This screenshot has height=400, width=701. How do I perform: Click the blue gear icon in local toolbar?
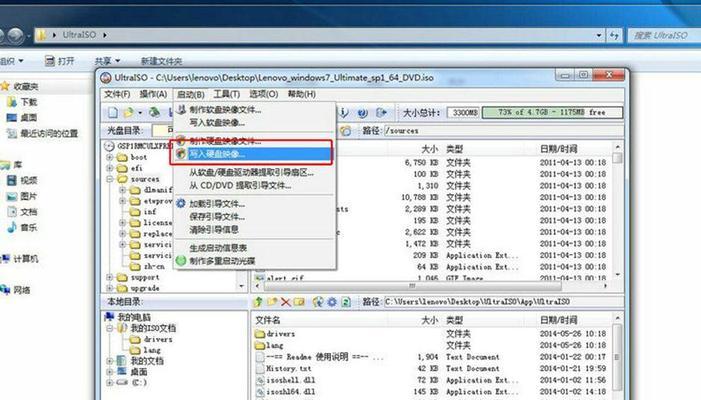coord(332,302)
